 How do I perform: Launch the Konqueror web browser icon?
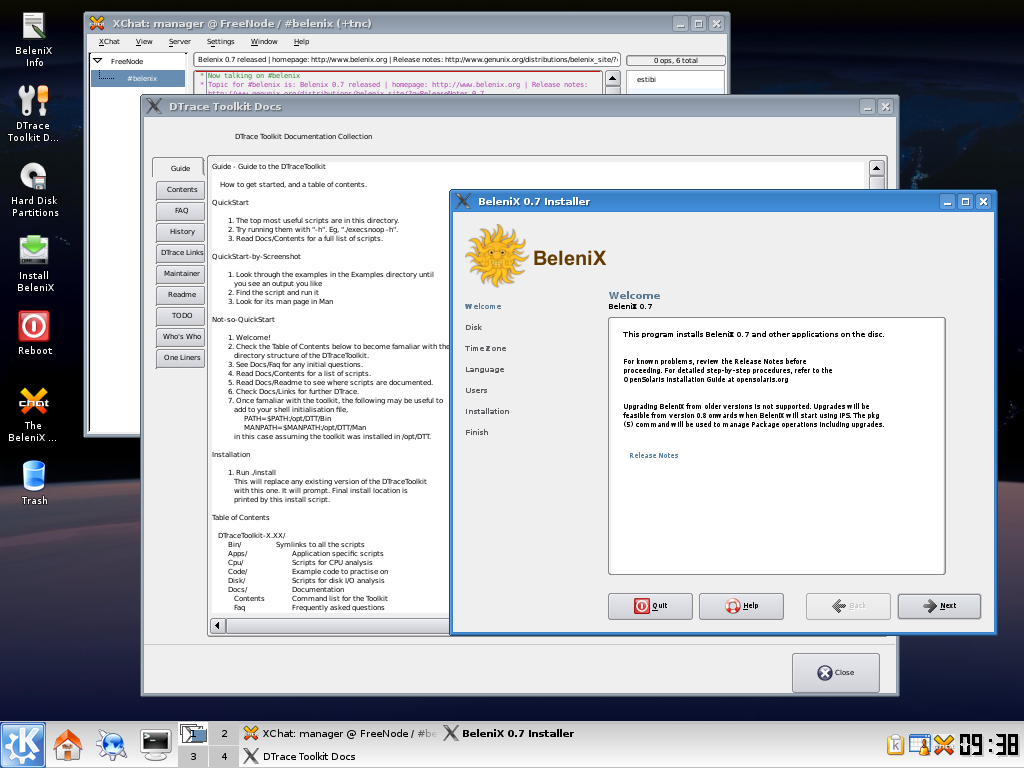[111, 745]
